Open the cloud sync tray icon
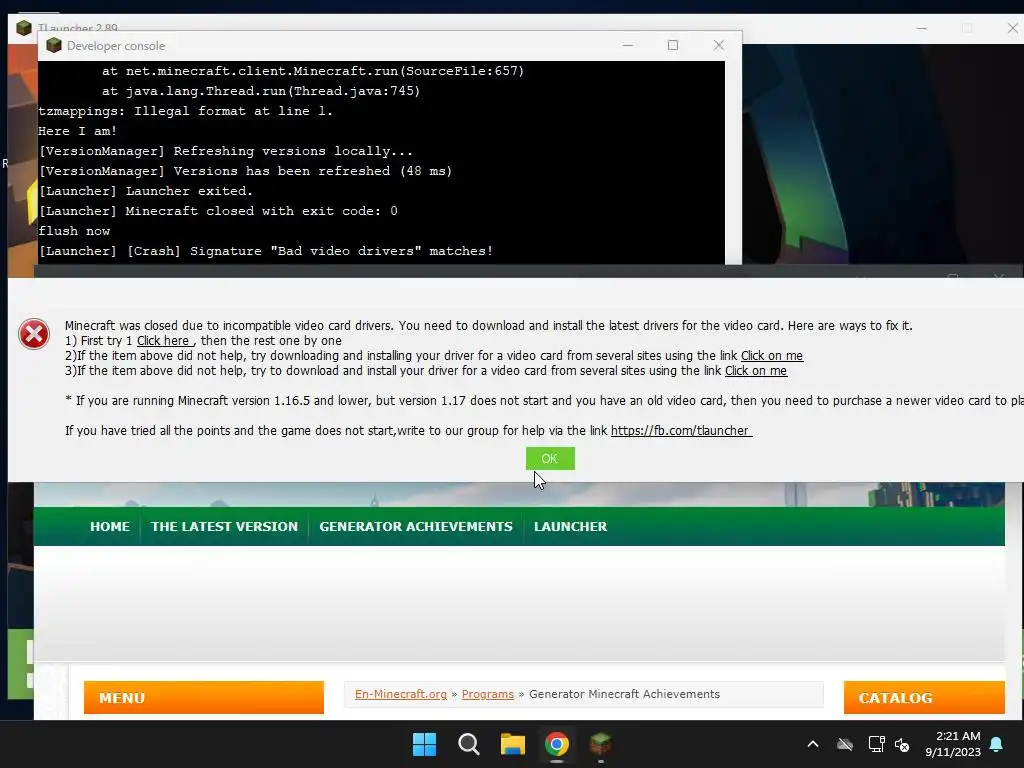Image resolution: width=1024 pixels, height=768 pixels. 845,744
